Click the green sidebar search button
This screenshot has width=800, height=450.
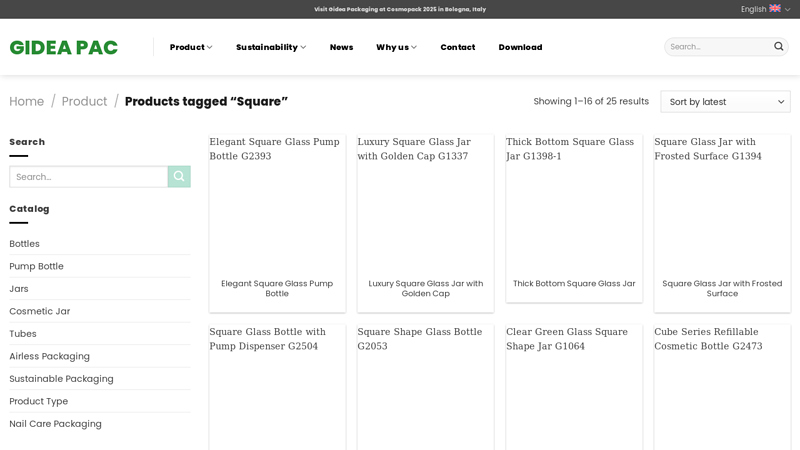point(179,177)
